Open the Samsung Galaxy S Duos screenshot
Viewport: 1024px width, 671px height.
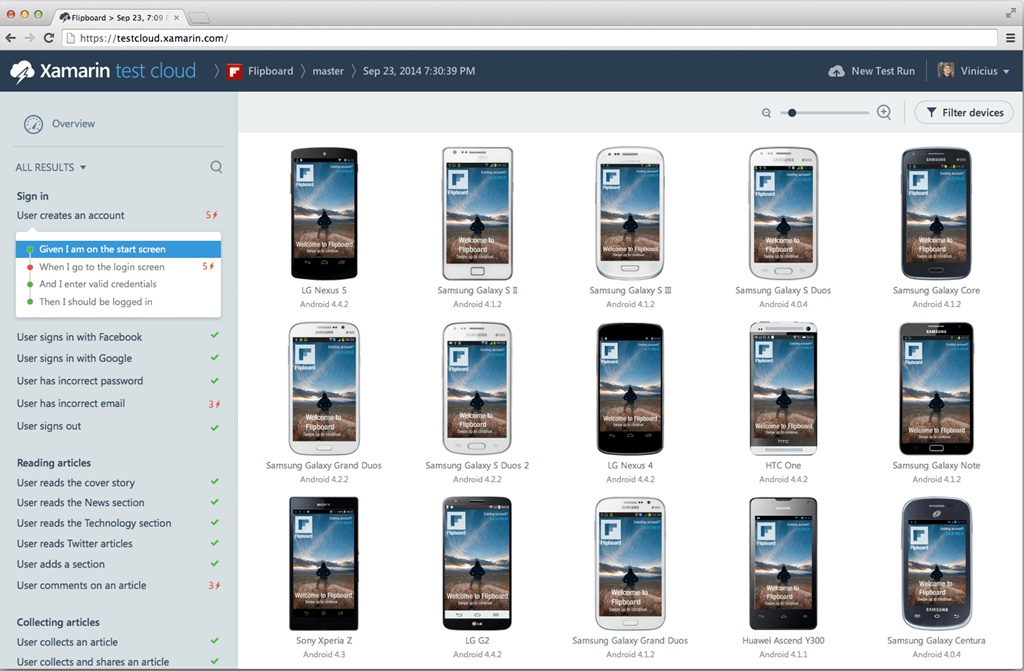click(x=784, y=214)
